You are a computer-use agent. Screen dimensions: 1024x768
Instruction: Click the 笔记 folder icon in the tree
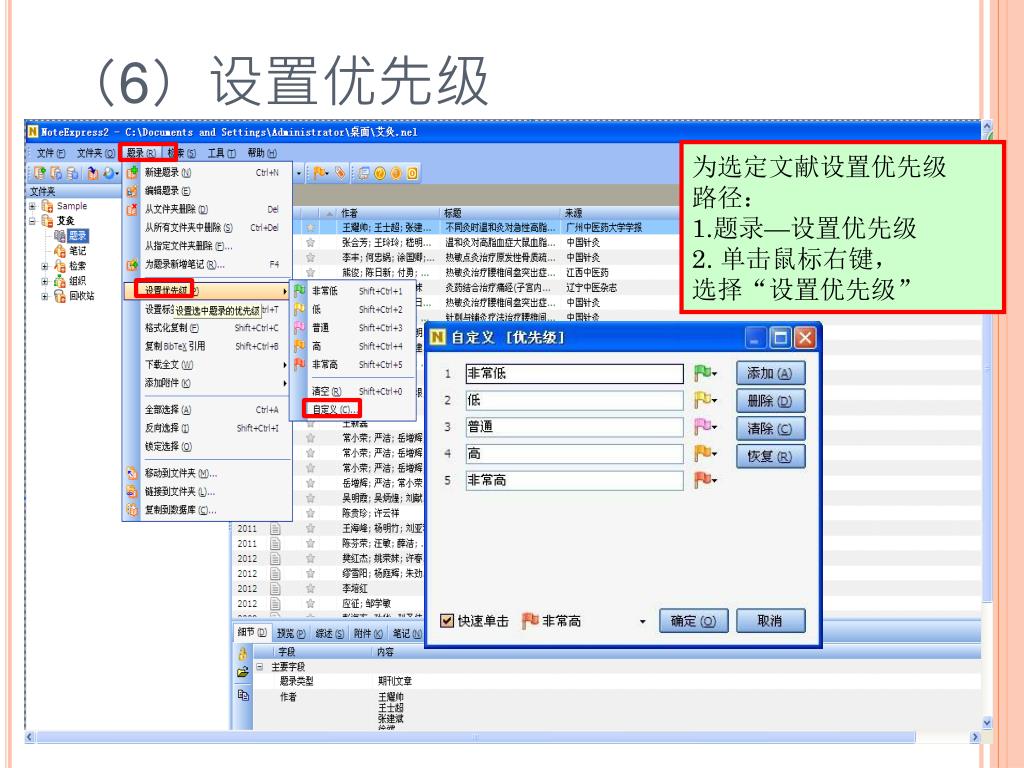point(59,251)
